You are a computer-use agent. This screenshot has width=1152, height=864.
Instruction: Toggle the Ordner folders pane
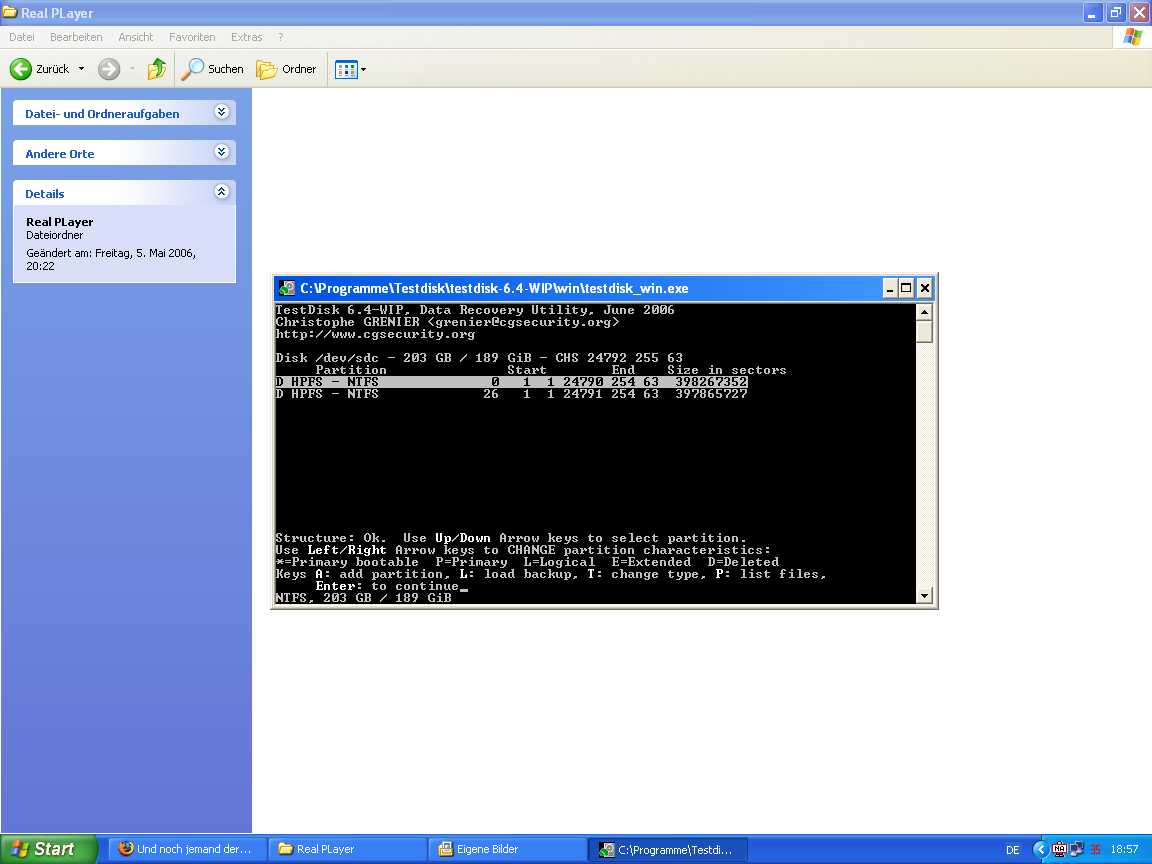click(x=286, y=69)
